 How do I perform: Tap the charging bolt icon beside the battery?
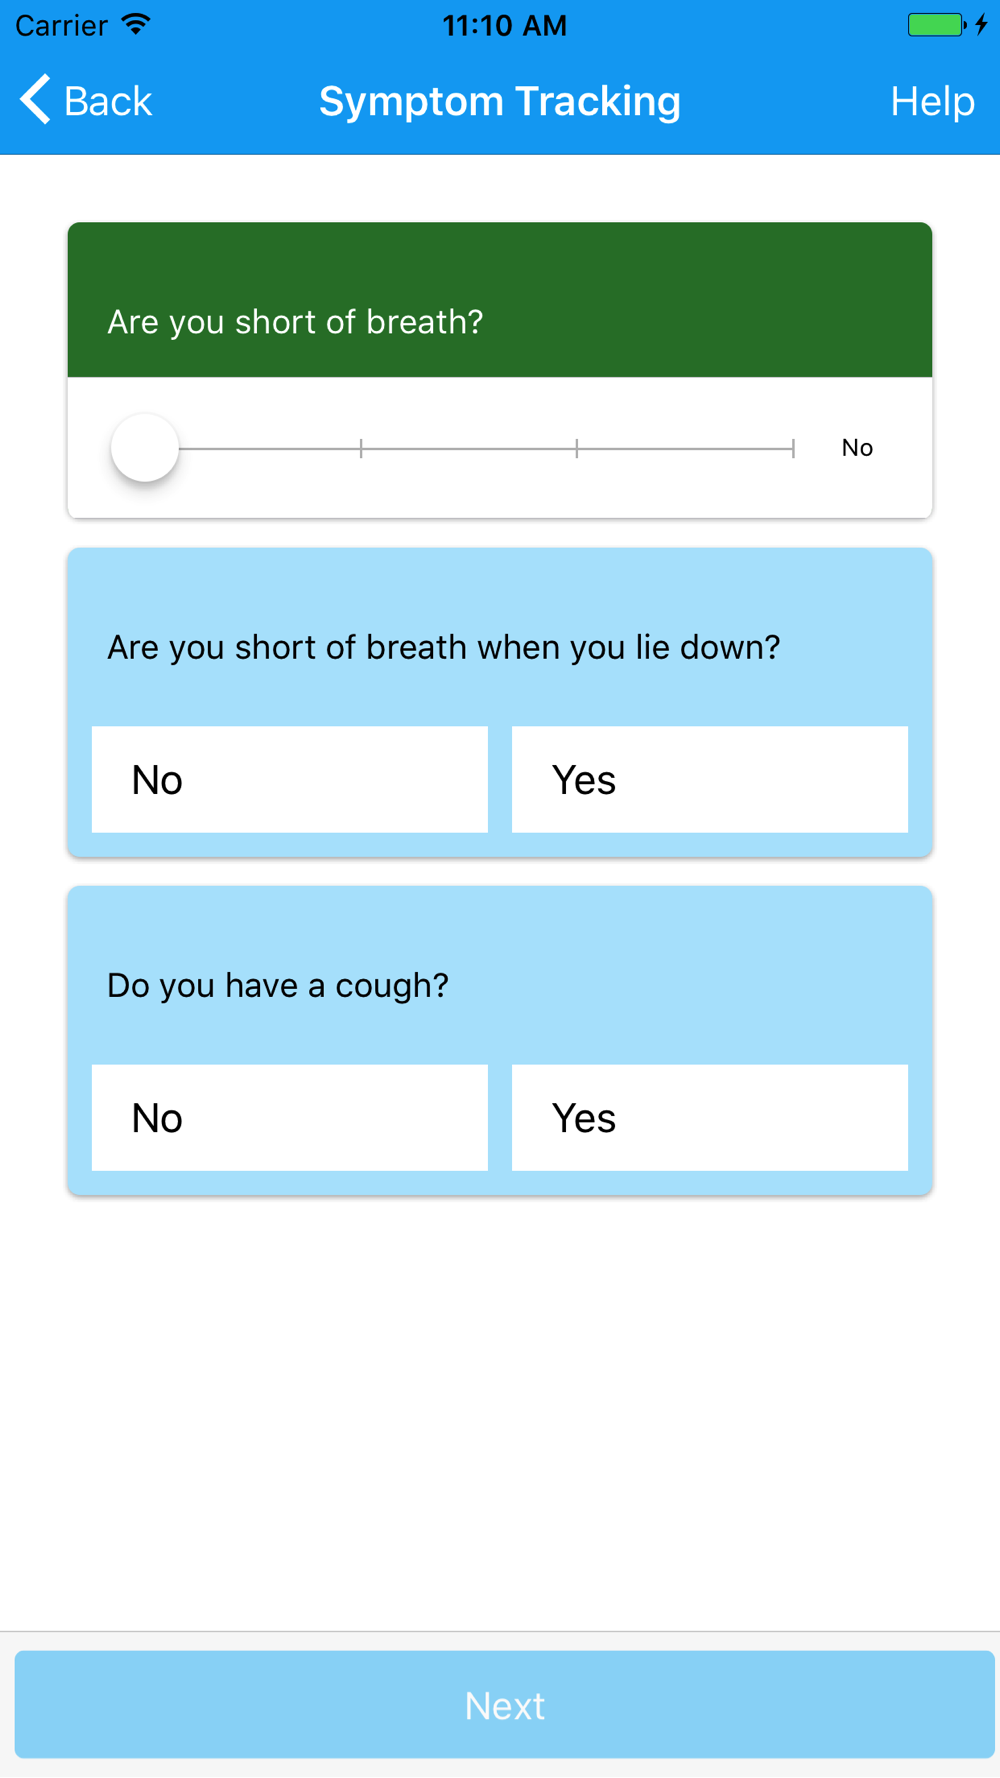pyautogui.click(x=982, y=25)
